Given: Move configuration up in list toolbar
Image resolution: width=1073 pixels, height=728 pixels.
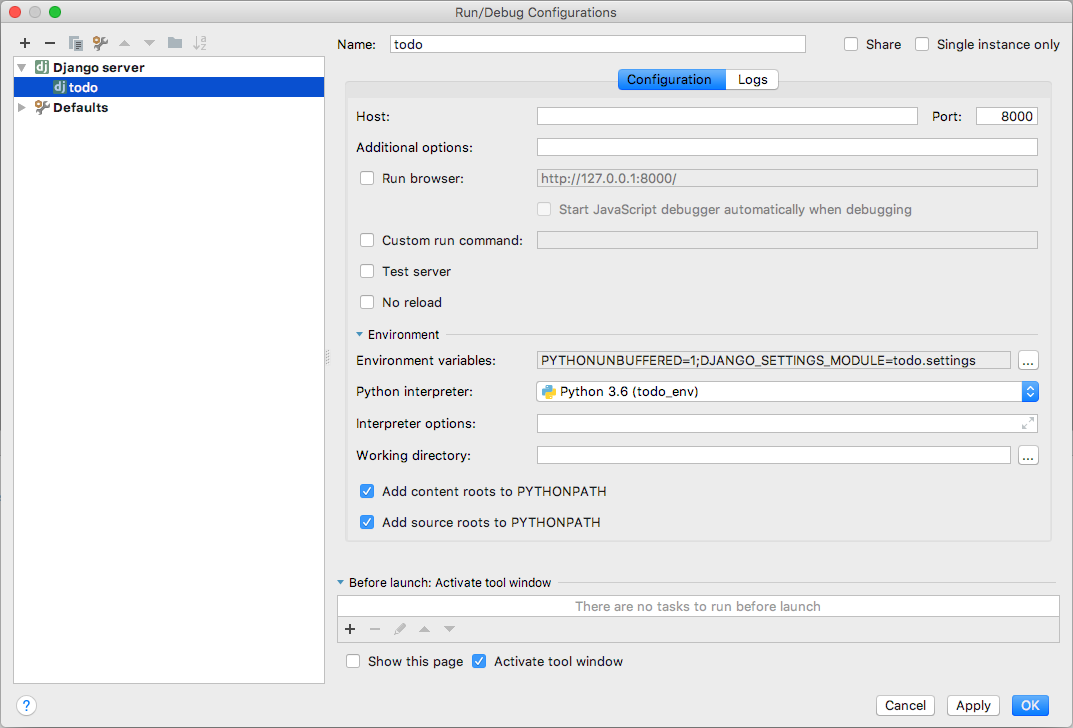Looking at the screenshot, I should coord(125,43).
